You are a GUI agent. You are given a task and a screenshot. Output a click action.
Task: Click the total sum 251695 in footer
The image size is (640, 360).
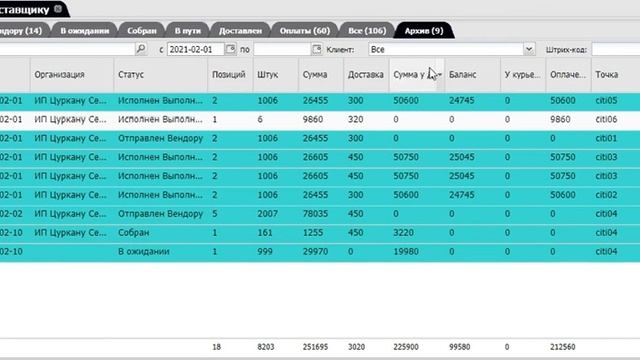(315, 347)
